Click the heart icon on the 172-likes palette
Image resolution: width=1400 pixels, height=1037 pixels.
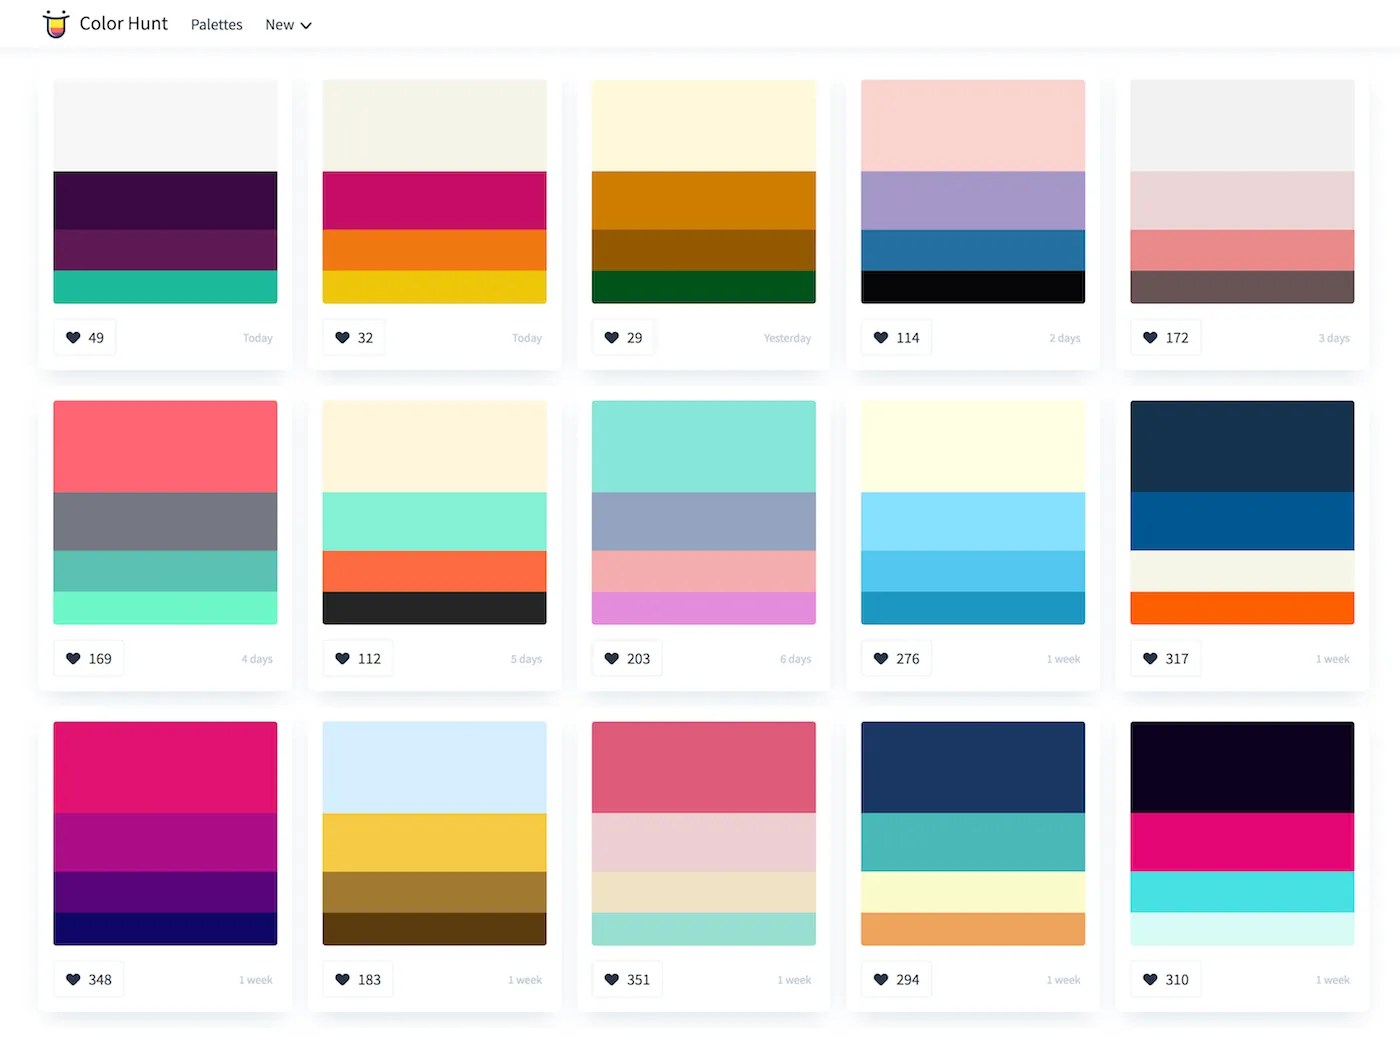[1150, 337]
